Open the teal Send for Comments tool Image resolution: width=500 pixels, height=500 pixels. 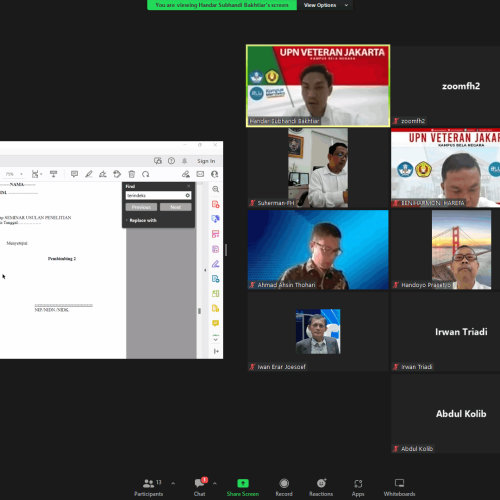(216, 279)
